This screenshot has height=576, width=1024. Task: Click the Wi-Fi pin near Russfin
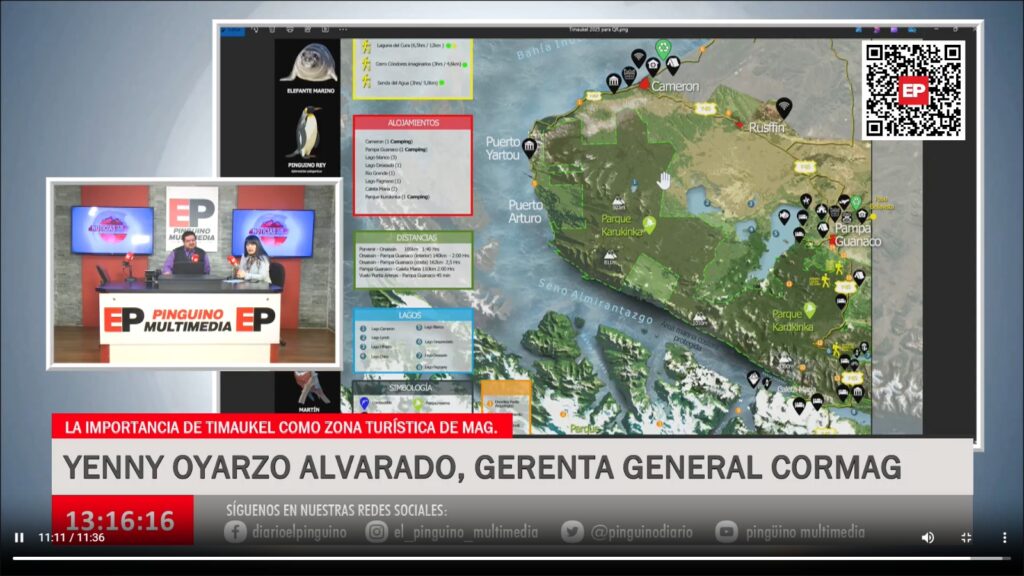784,106
